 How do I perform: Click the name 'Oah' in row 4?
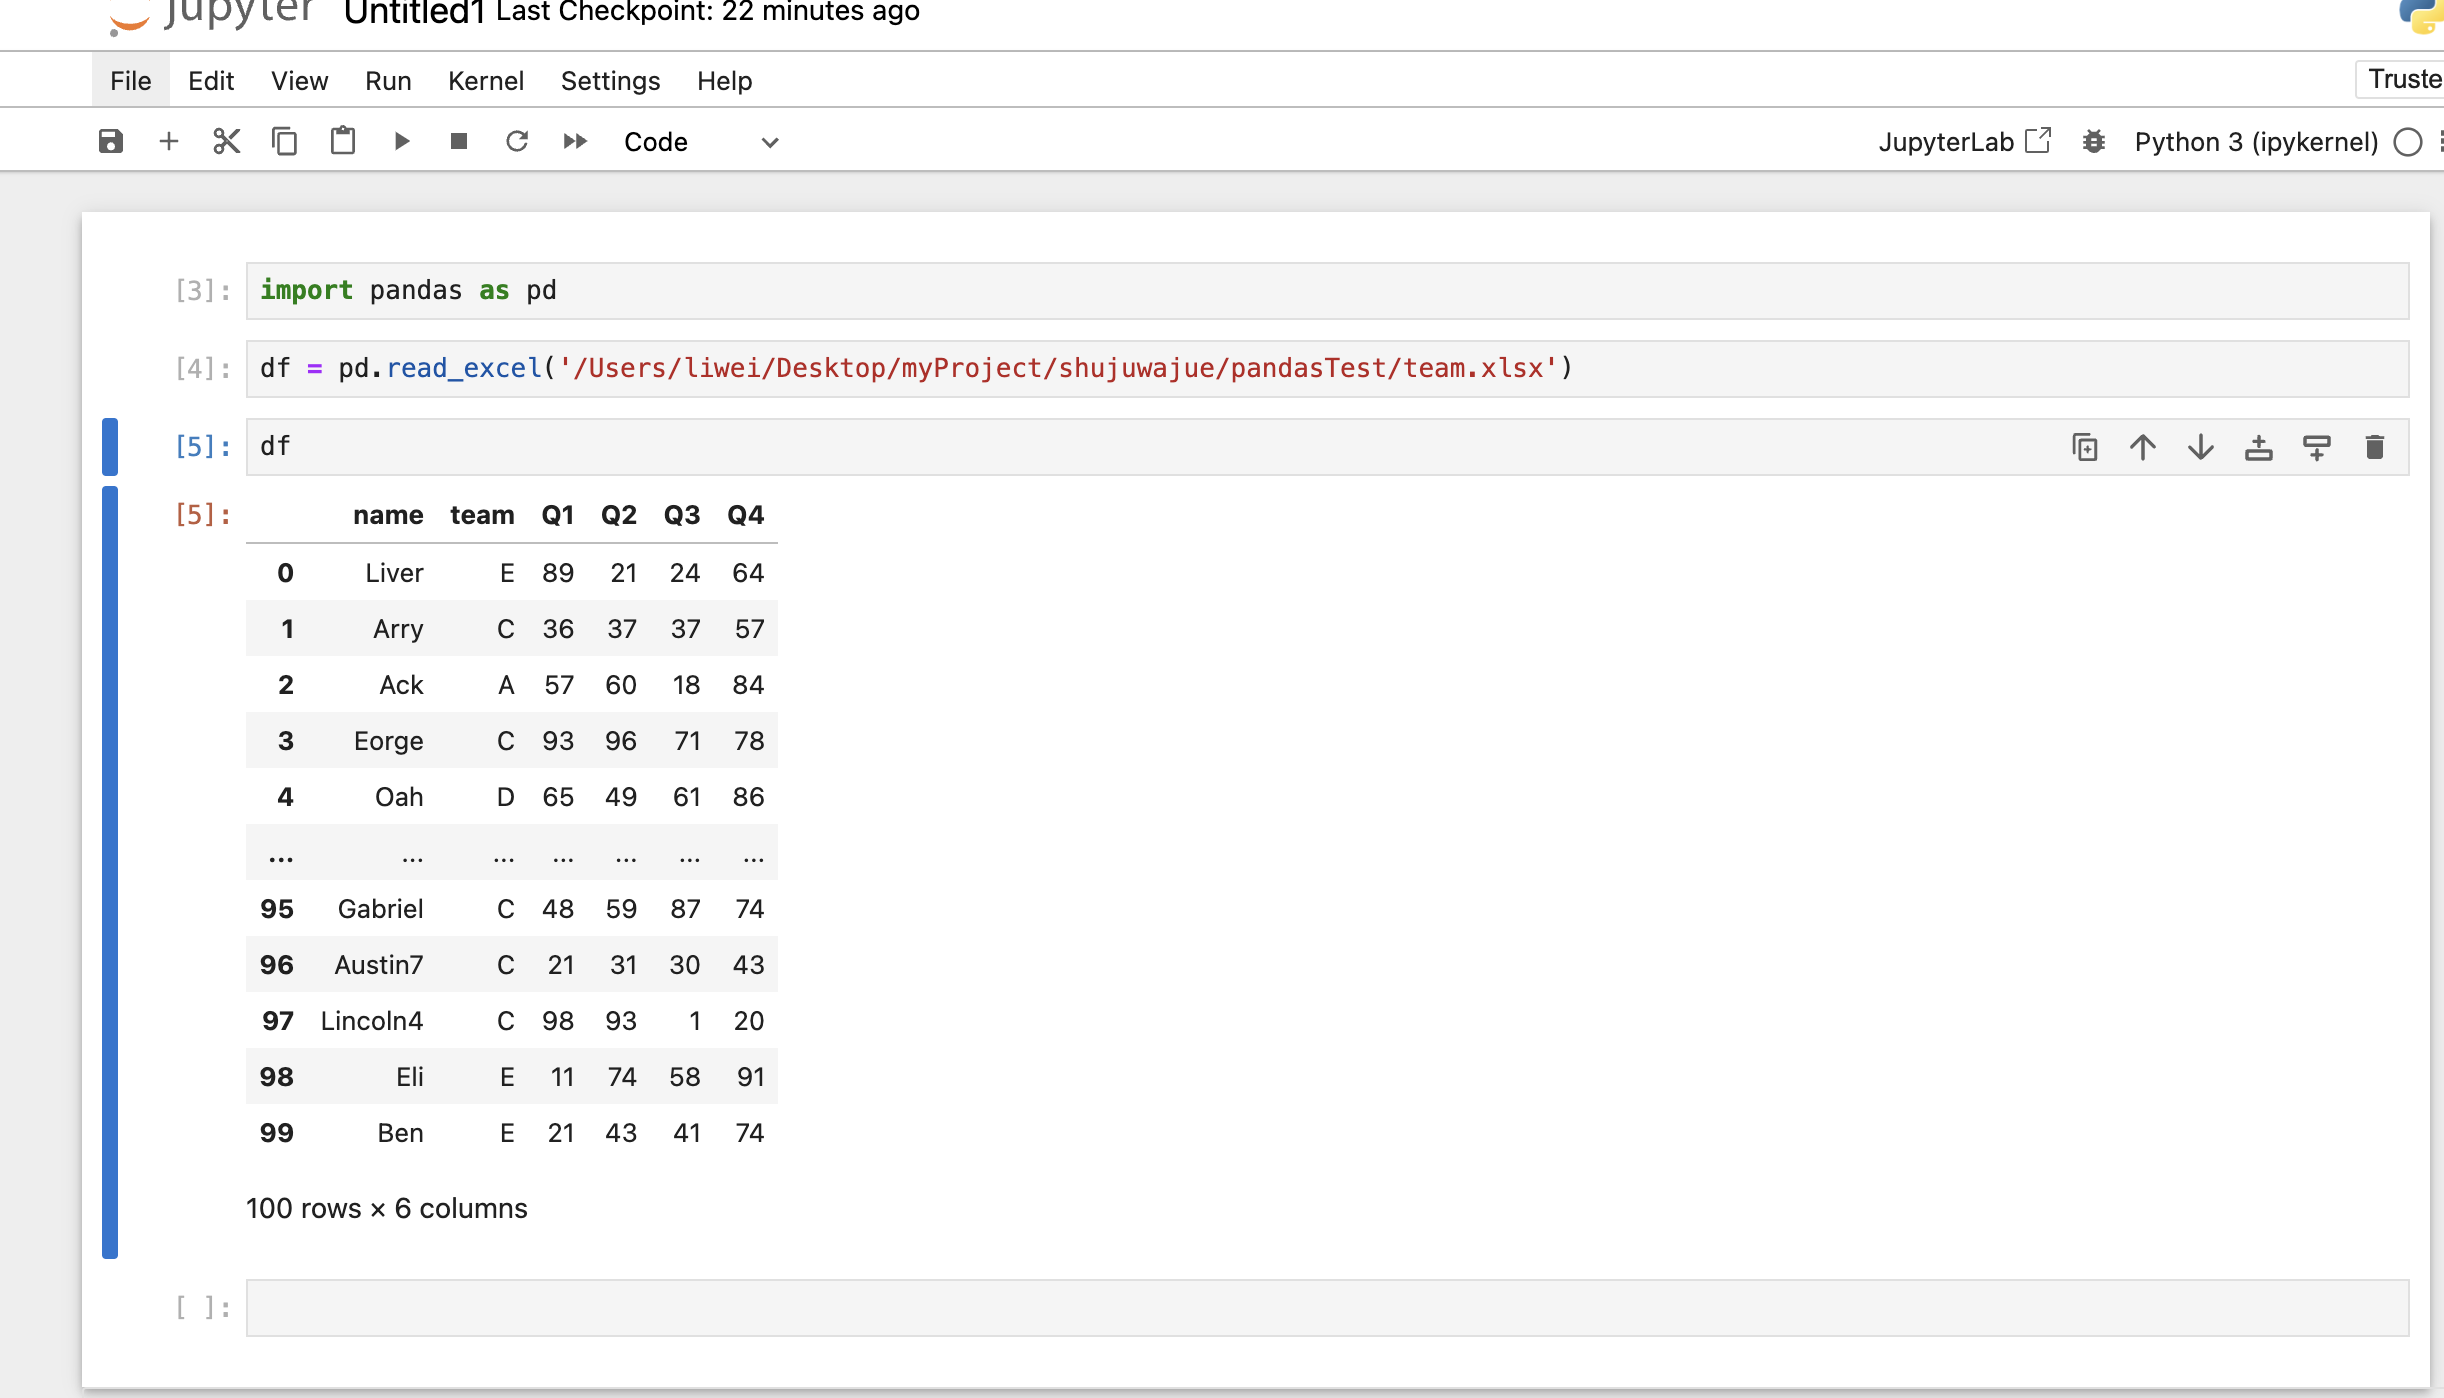[x=399, y=797]
